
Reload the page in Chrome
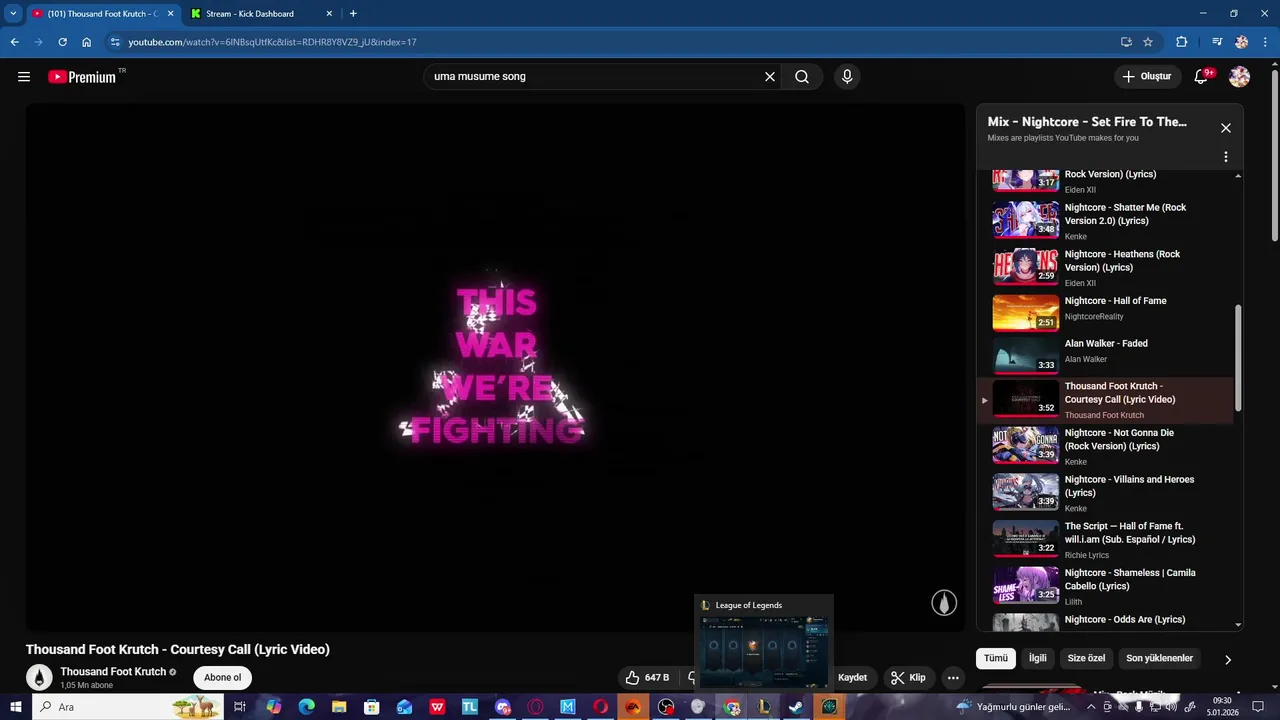[62, 42]
